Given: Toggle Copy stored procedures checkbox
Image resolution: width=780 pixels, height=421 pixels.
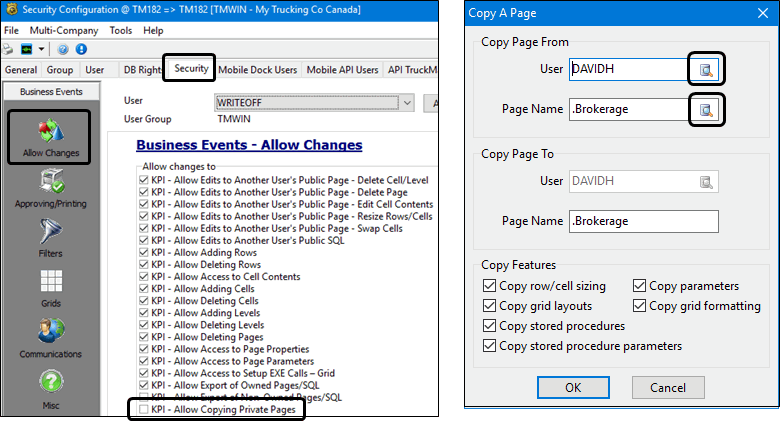Looking at the screenshot, I should tap(489, 325).
